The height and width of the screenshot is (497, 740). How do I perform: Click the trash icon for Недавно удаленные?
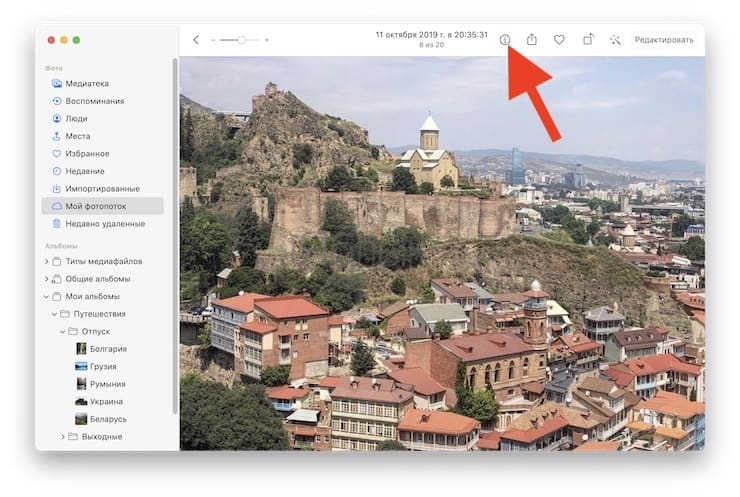pyautogui.click(x=57, y=224)
